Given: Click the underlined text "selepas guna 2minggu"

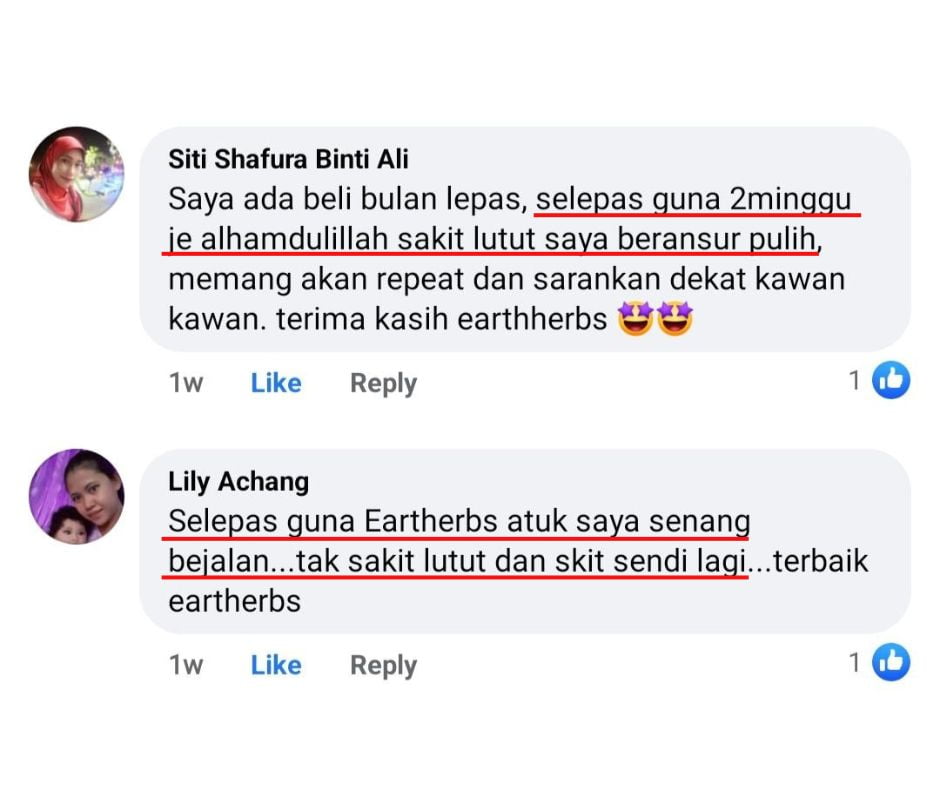Looking at the screenshot, I should click(x=697, y=199).
